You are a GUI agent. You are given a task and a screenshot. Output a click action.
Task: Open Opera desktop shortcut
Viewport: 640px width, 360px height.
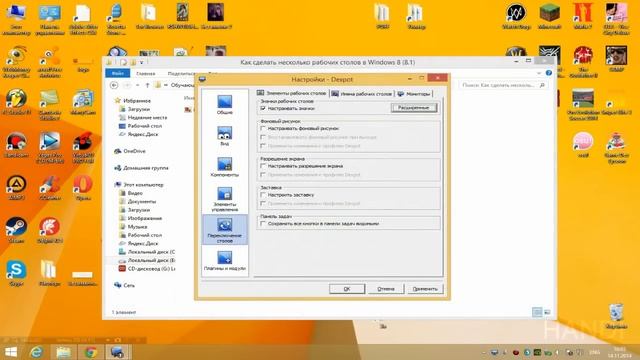(x=83, y=187)
